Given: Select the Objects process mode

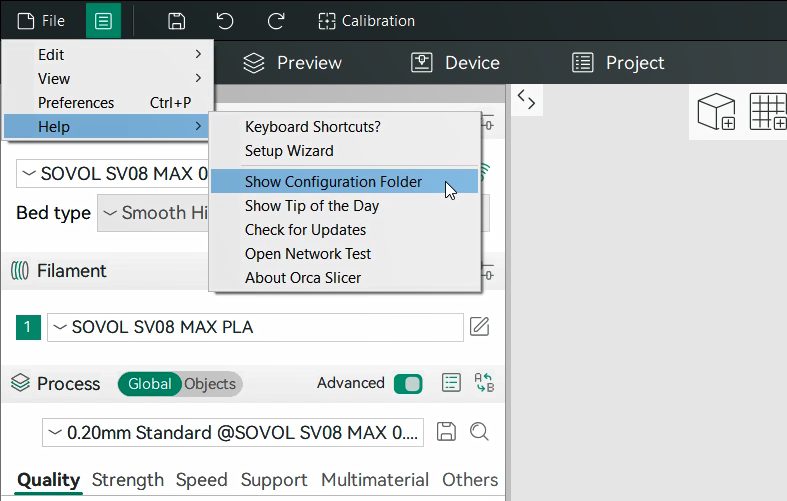Looking at the screenshot, I should coord(210,384).
